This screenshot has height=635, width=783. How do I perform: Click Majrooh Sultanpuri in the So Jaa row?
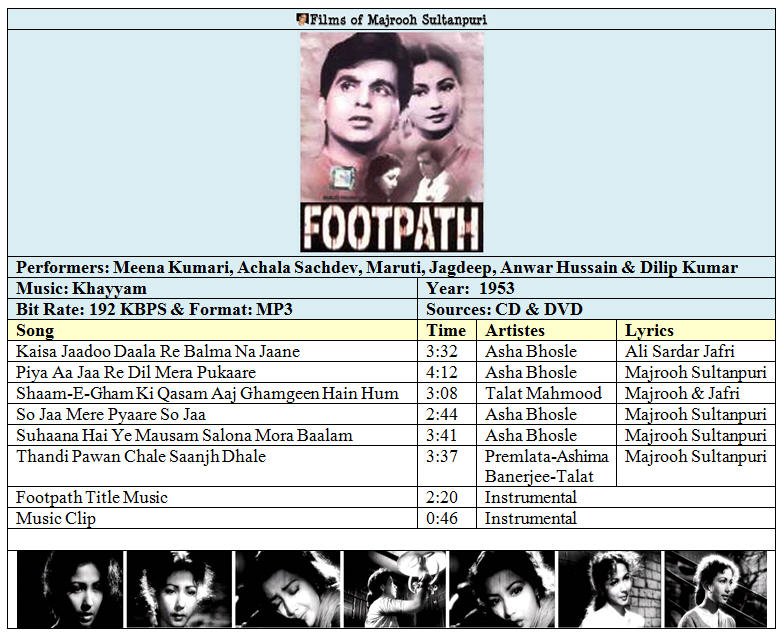(696, 414)
